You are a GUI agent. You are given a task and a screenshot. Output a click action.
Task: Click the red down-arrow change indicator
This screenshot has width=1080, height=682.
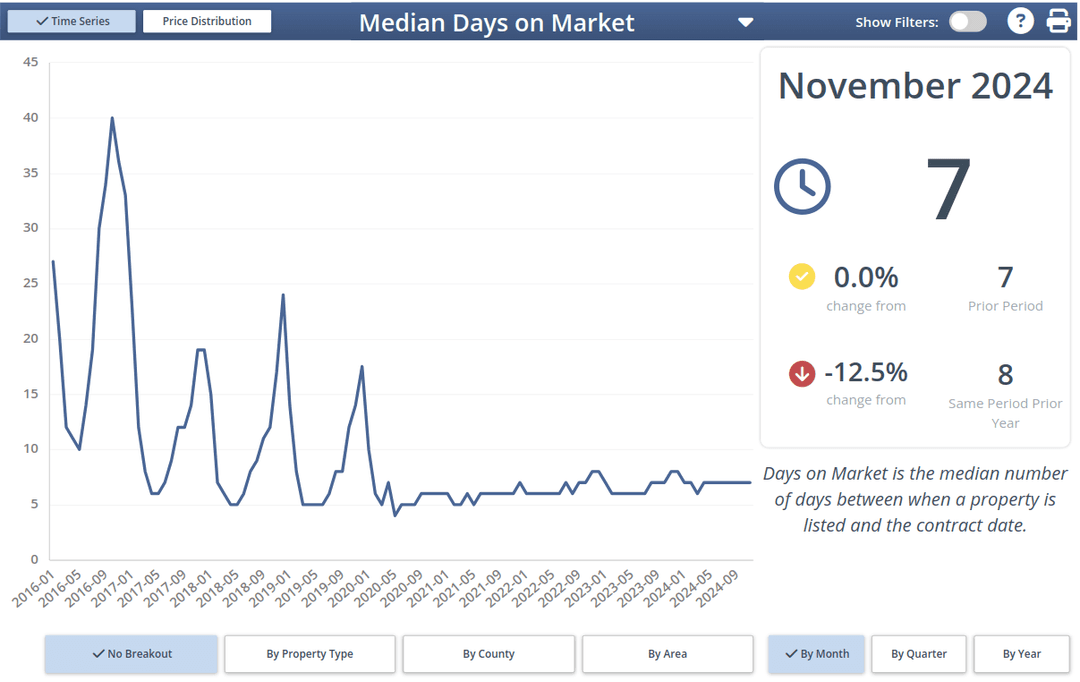[x=802, y=373]
